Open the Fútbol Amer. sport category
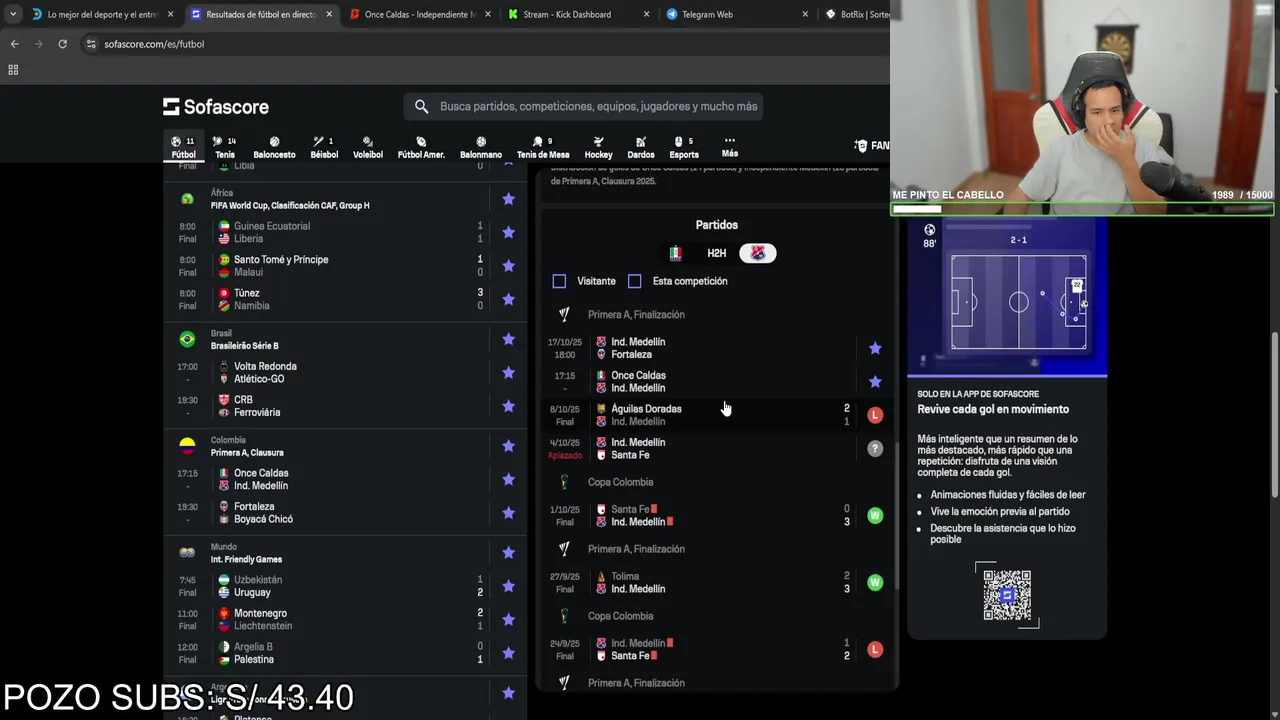 click(421, 147)
